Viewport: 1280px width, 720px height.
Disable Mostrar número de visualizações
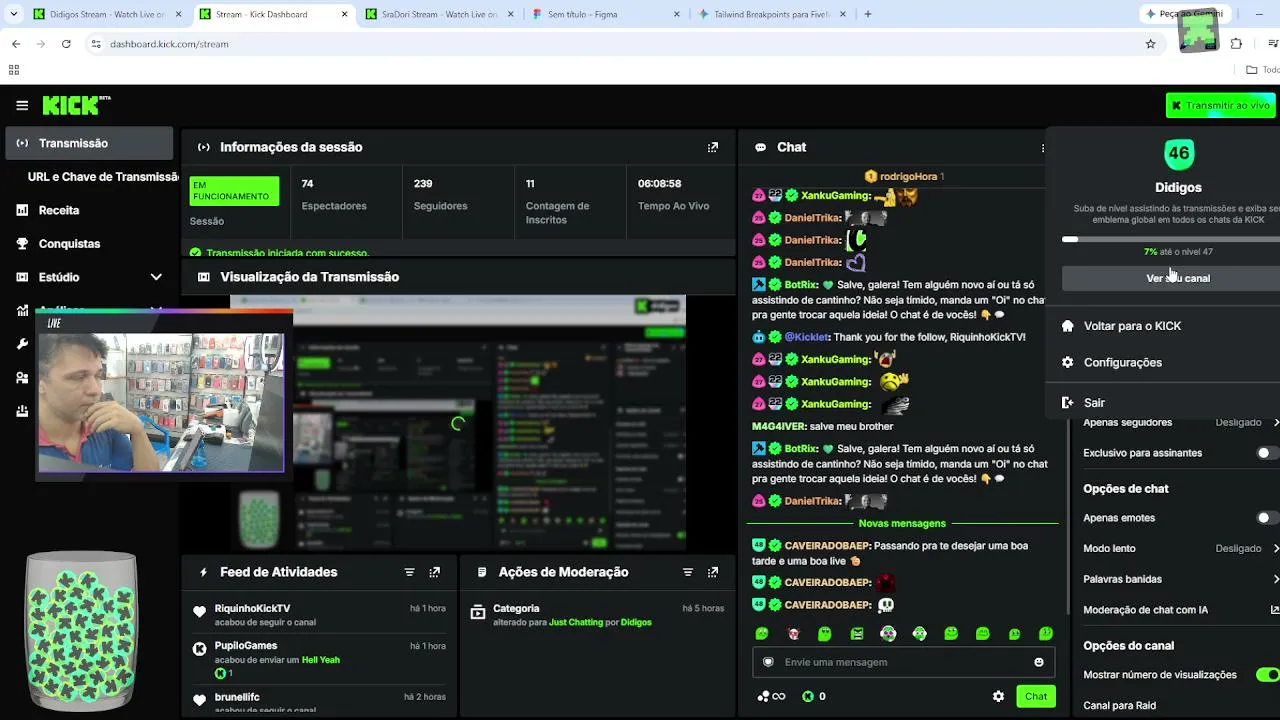pos(1268,675)
